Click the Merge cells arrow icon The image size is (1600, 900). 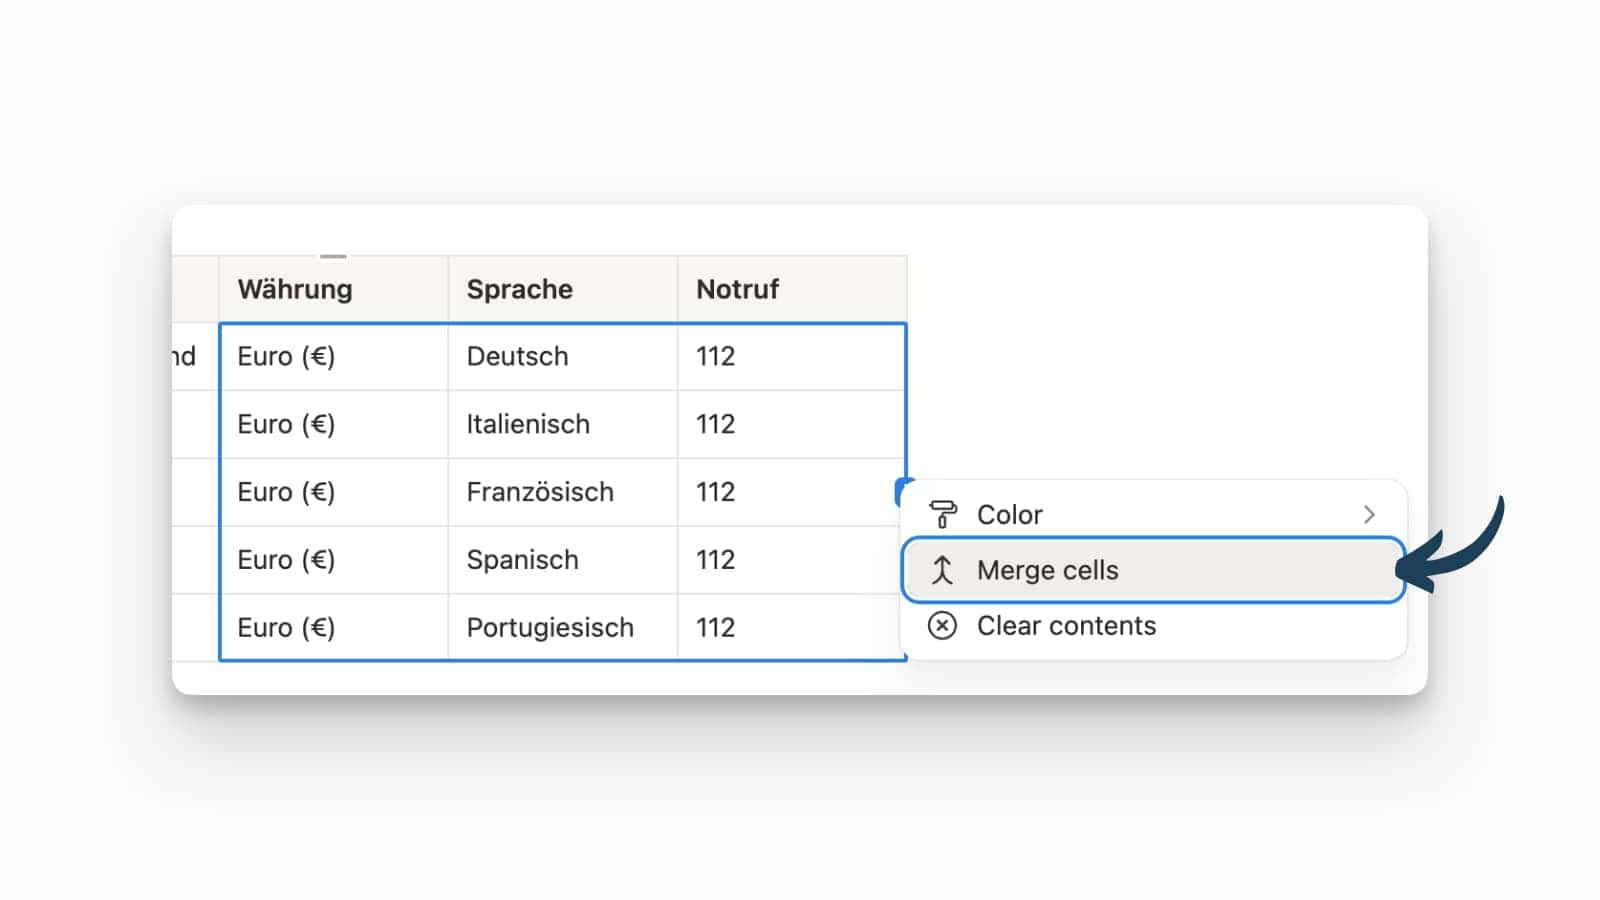point(942,570)
